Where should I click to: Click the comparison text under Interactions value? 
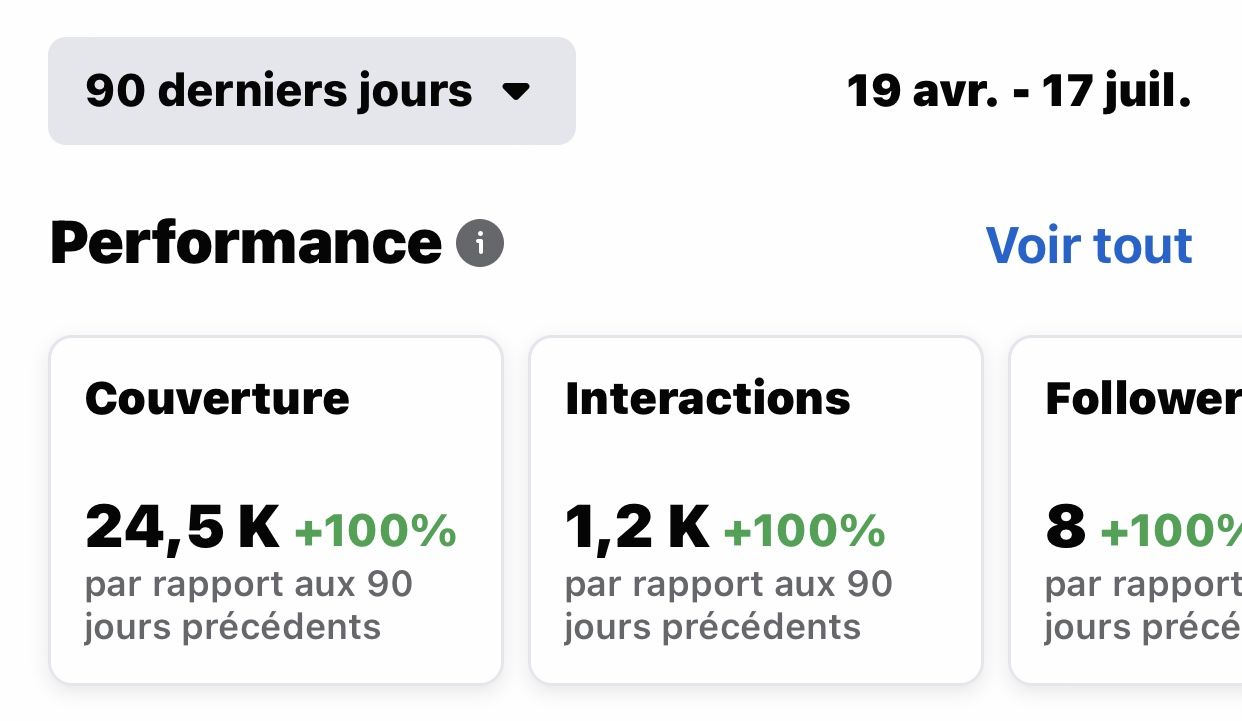[729, 605]
